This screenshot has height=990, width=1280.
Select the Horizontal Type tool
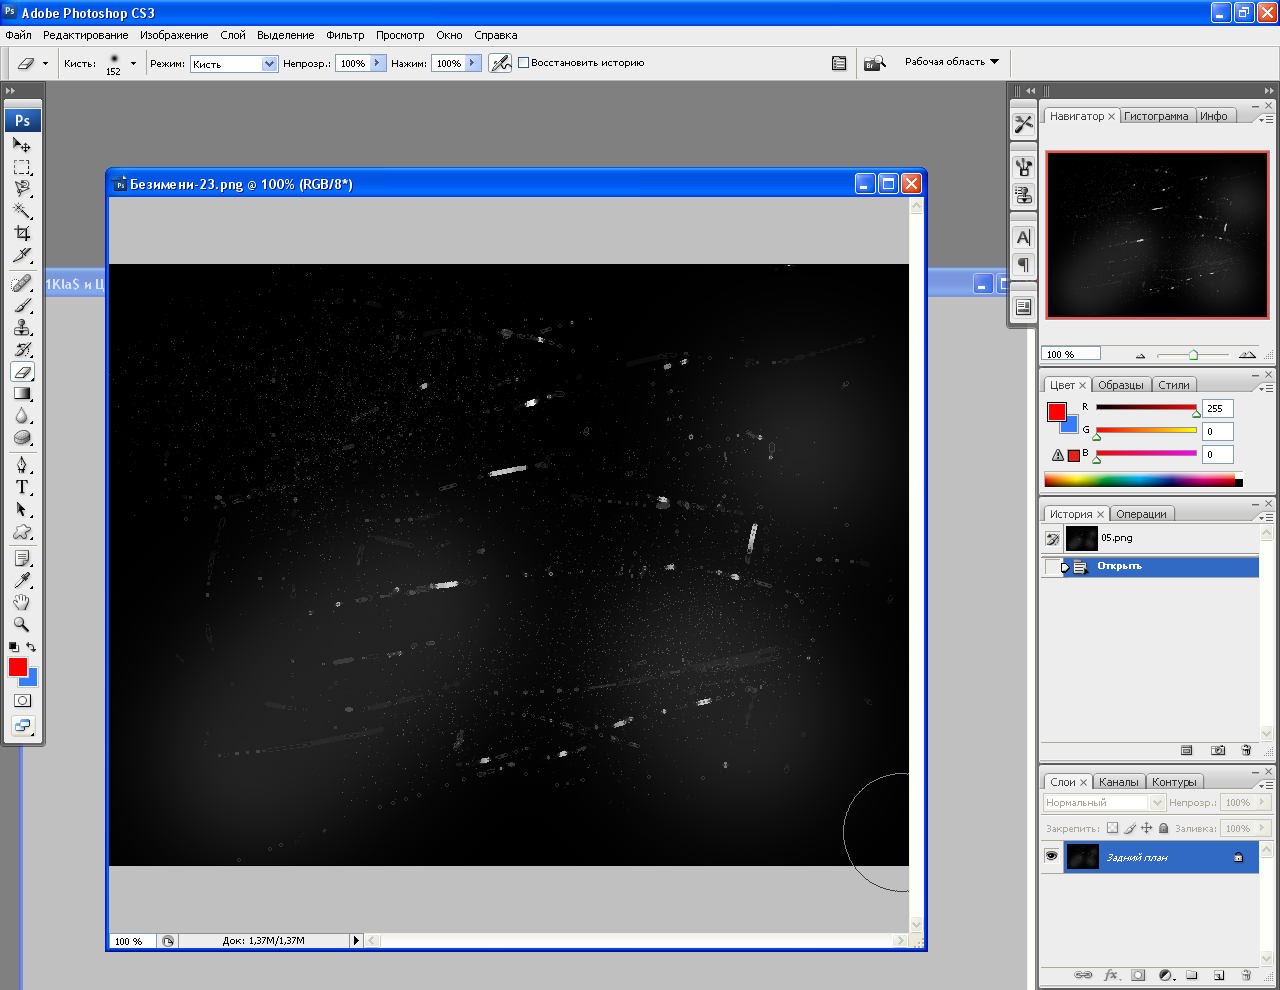(22, 487)
